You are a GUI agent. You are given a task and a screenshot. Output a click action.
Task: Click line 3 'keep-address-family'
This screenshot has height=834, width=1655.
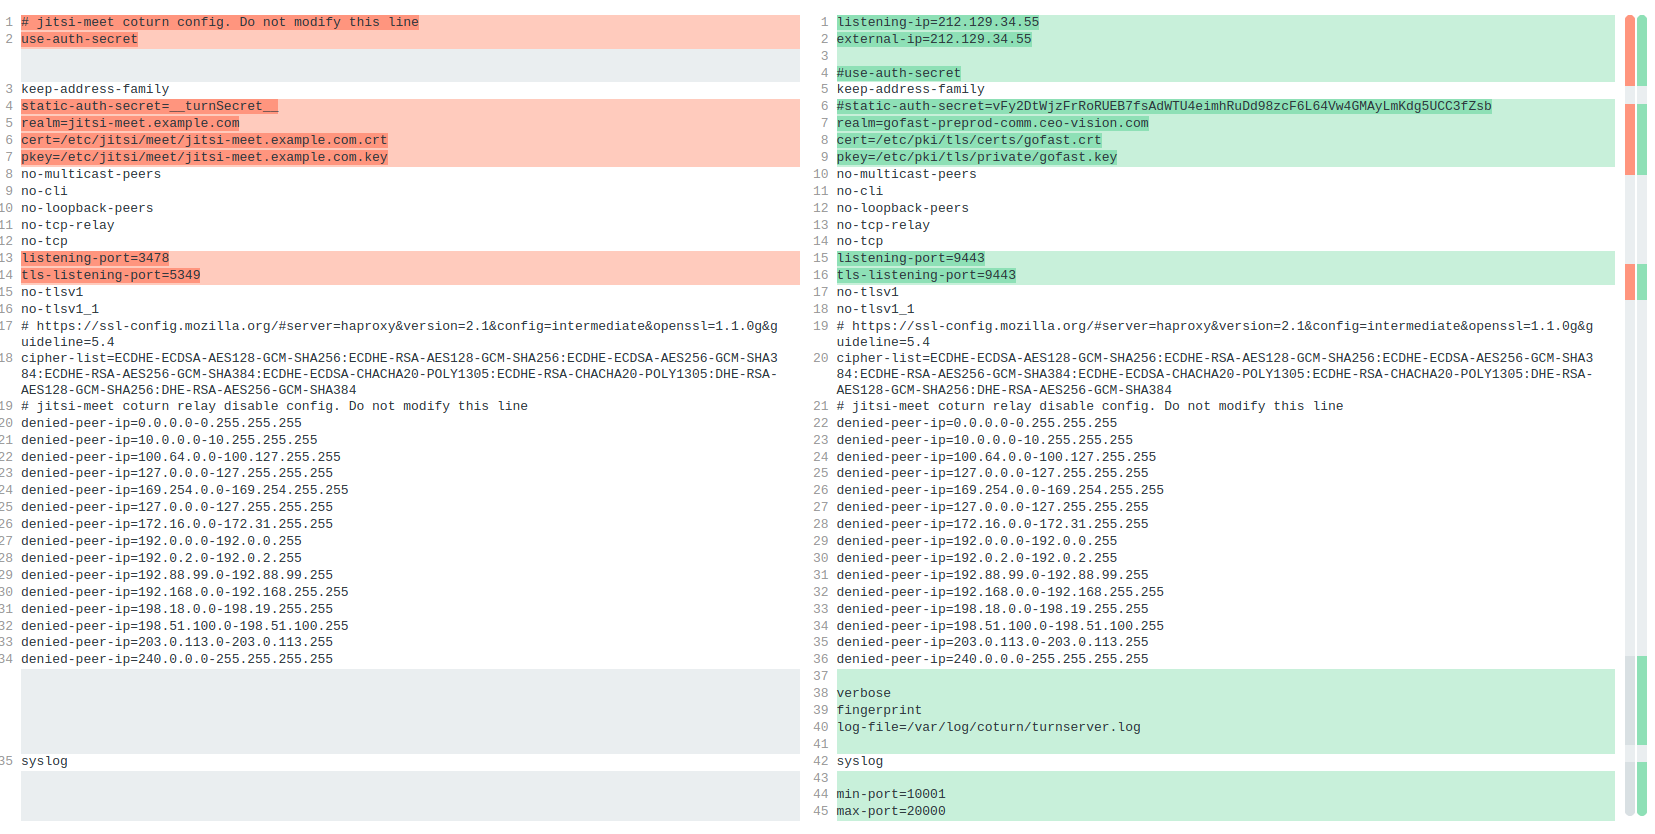coord(95,89)
